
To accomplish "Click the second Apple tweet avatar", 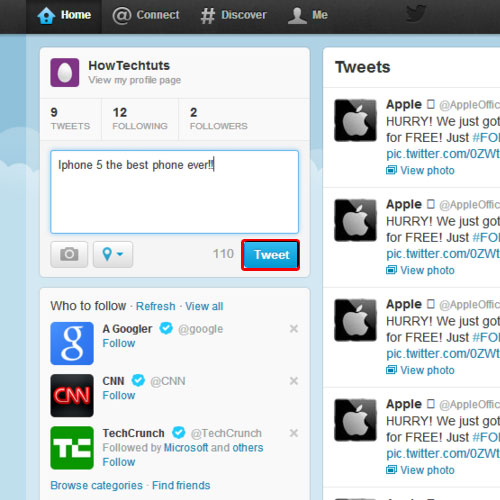I will [355, 220].
